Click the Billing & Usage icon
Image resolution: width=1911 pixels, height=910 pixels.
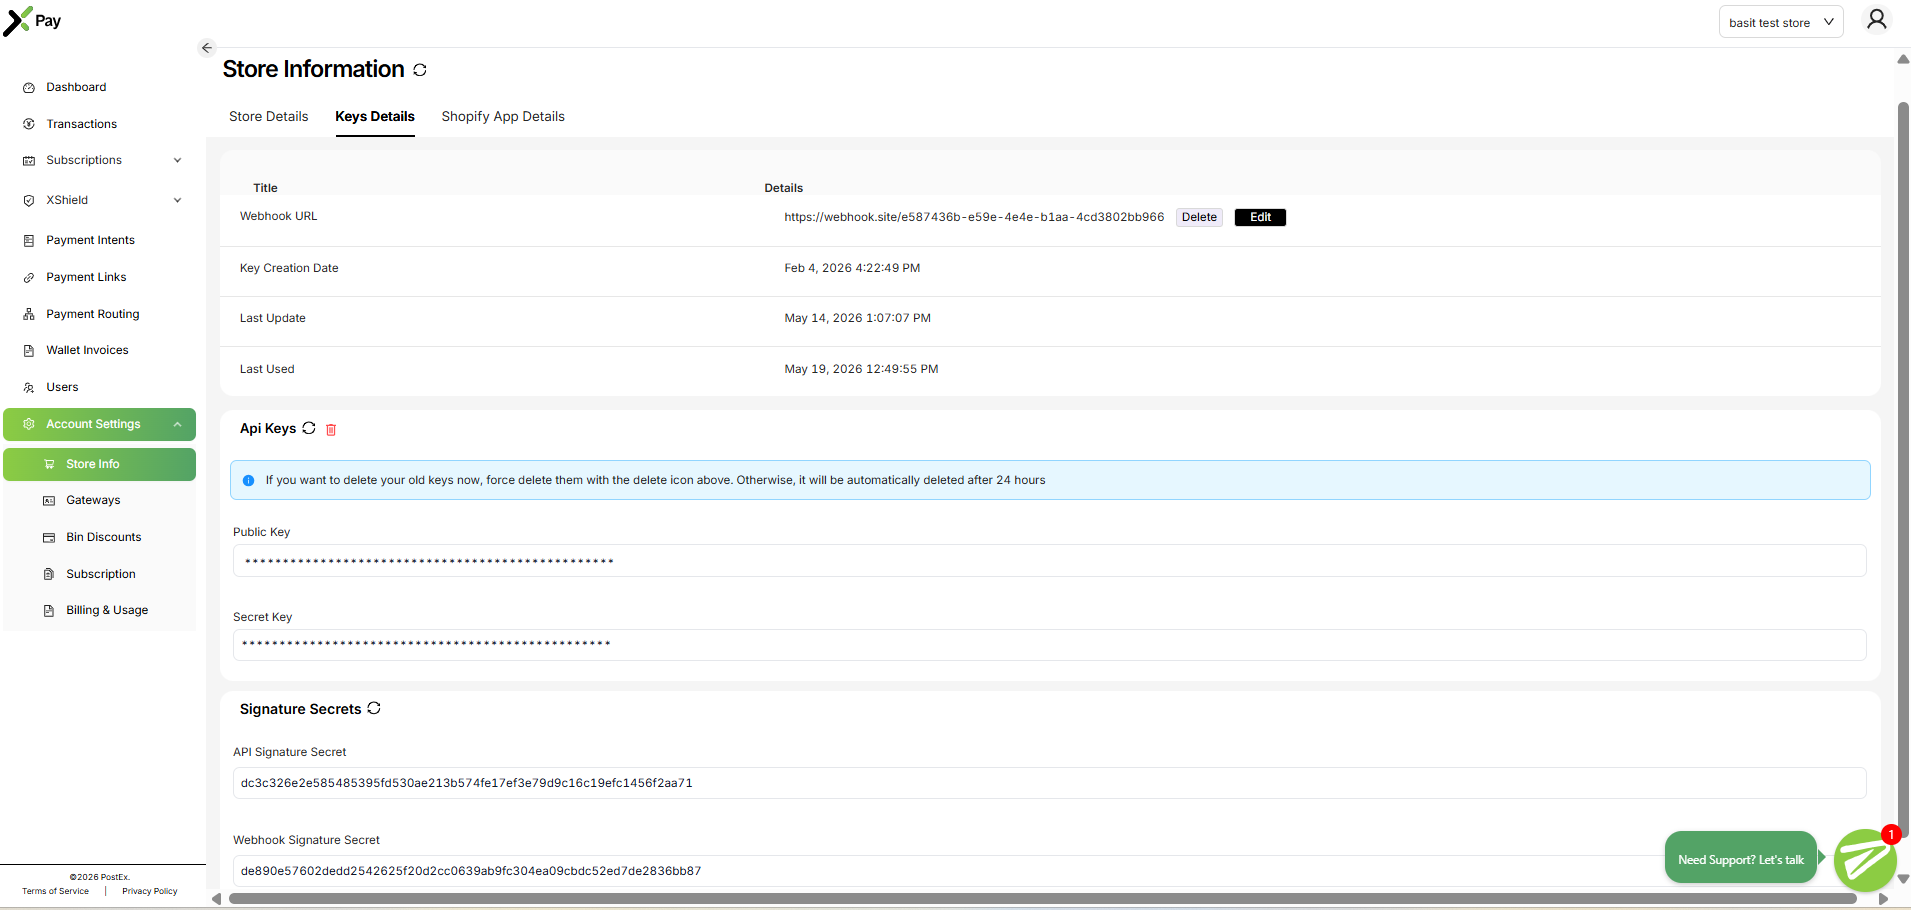tap(49, 611)
